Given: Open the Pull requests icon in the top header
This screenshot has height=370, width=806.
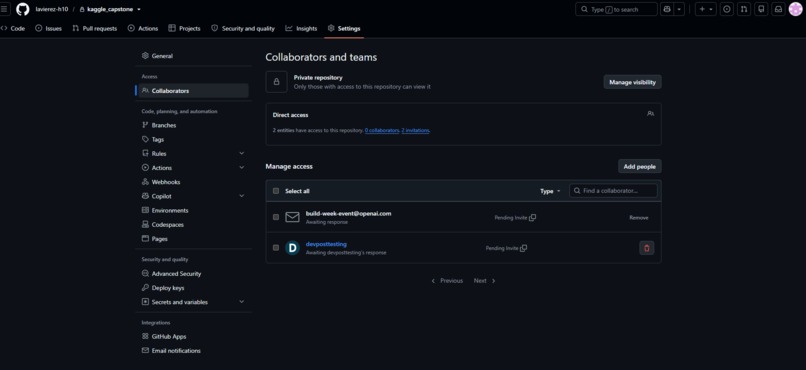Looking at the screenshot, I should tap(744, 9).
